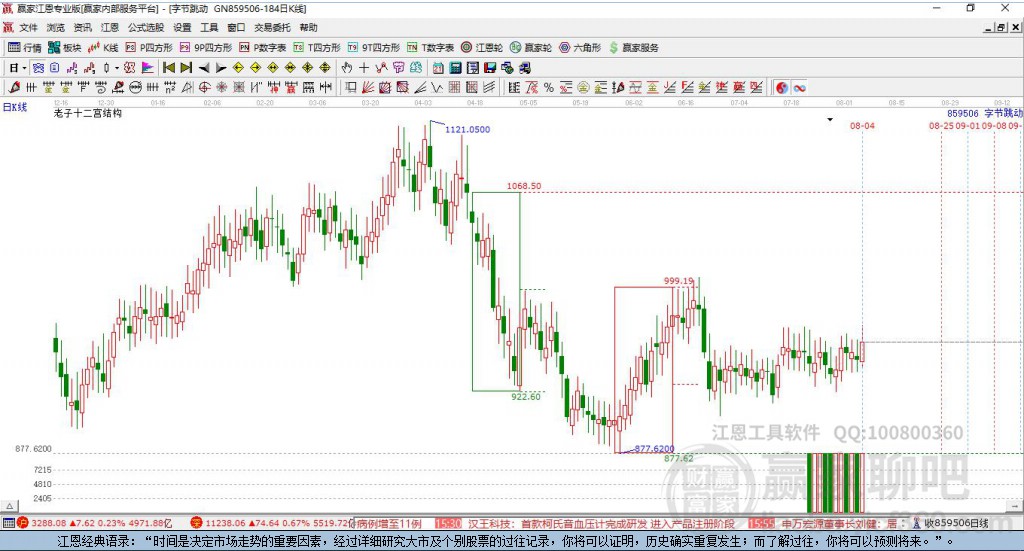Open the T数字表 number table

point(430,48)
